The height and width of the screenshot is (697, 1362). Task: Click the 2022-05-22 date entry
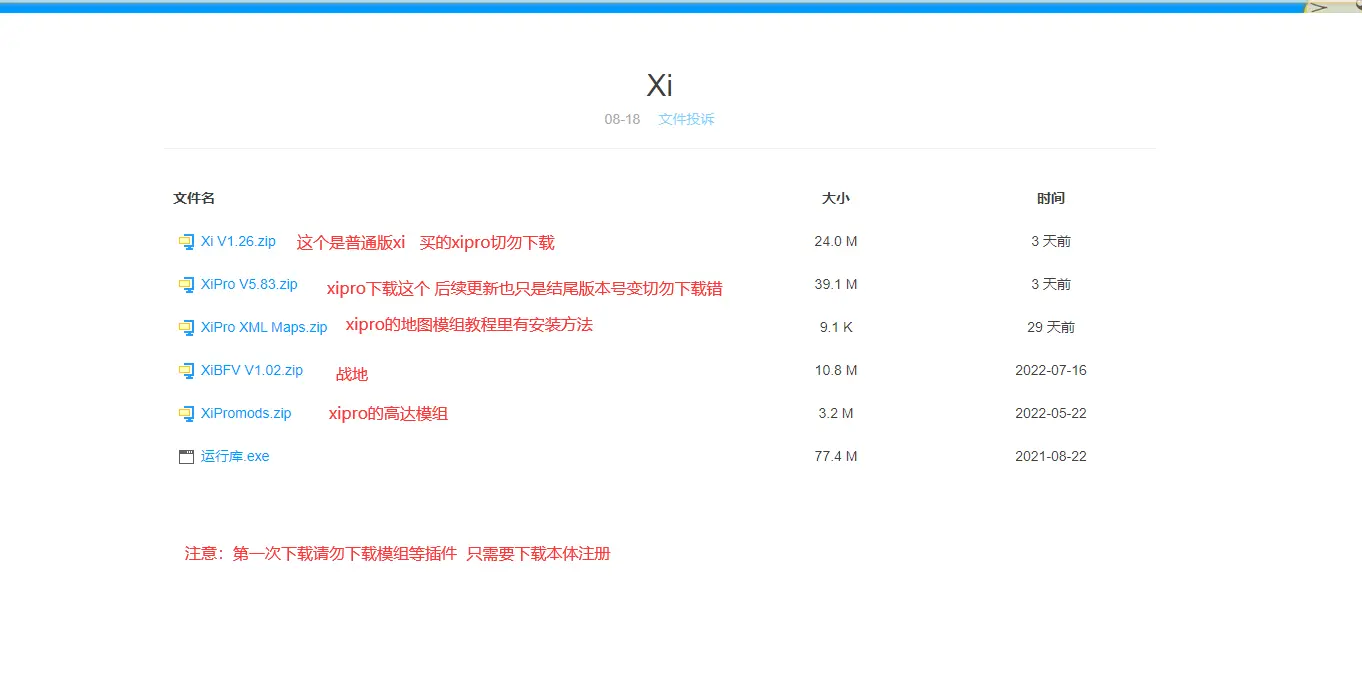click(x=1051, y=413)
